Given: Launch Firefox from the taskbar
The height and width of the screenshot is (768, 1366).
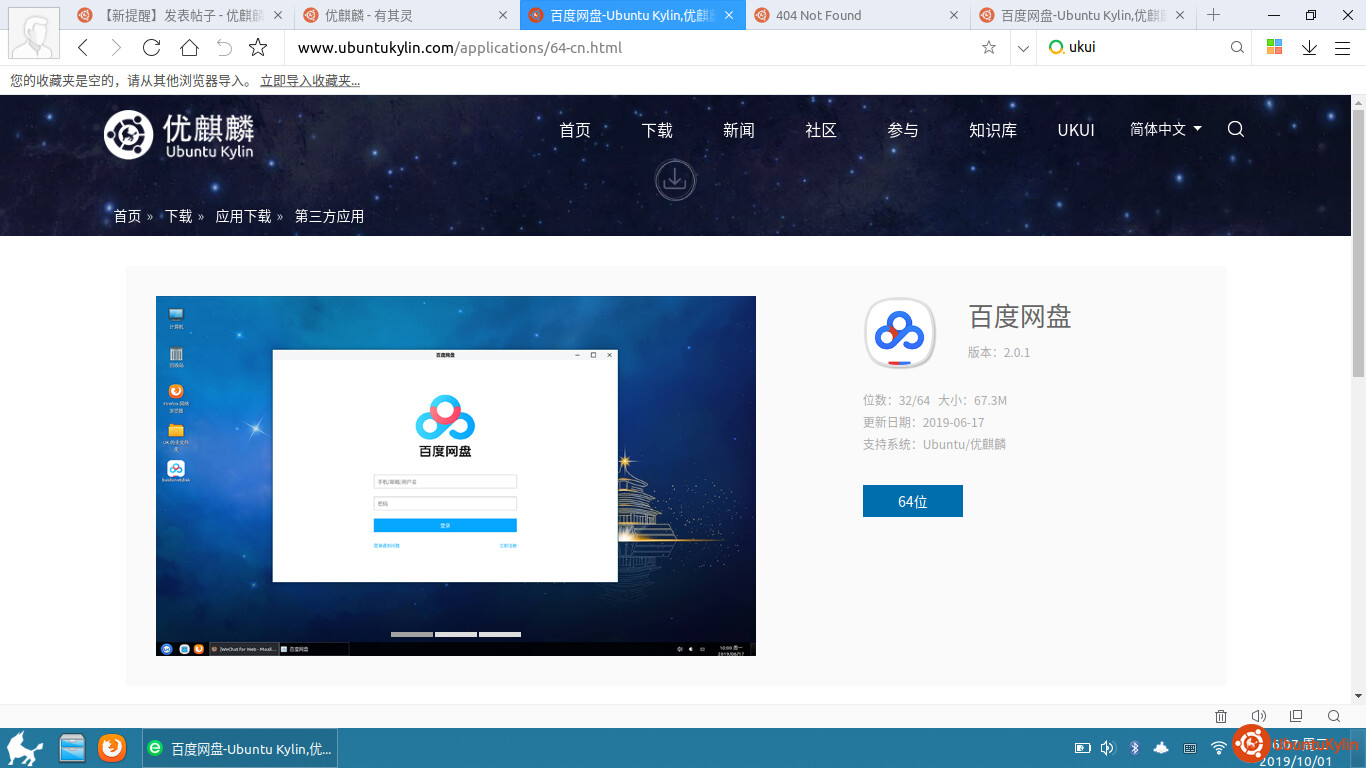Looking at the screenshot, I should tap(112, 747).
